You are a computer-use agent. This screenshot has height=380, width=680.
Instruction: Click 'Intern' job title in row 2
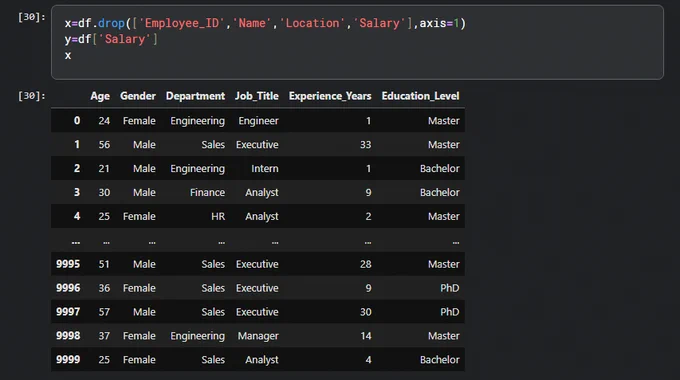(265, 168)
